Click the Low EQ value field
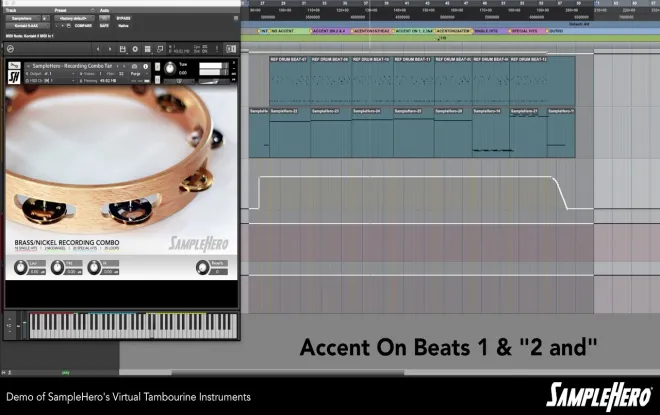 (x=37, y=272)
